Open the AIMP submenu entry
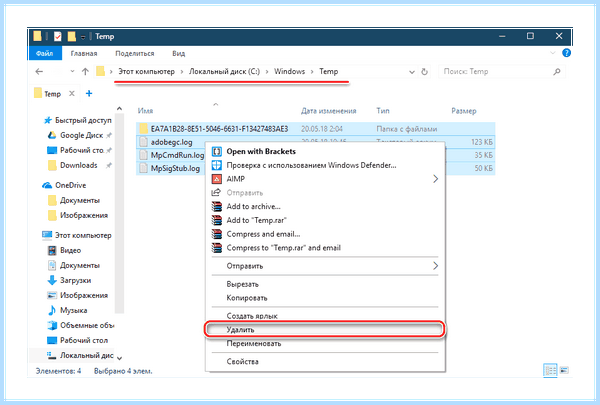 pos(325,179)
